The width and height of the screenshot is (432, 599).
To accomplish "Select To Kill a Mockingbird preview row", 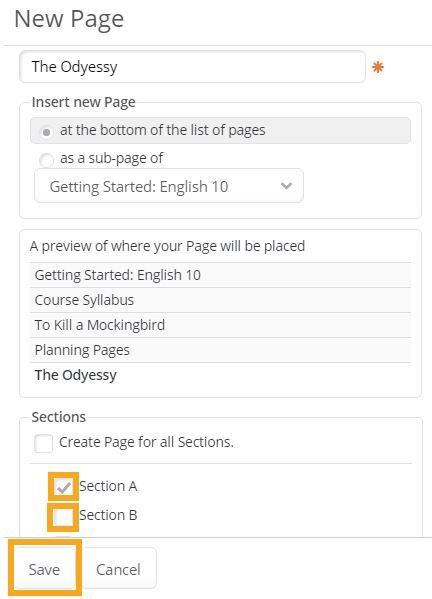I will pos(220,325).
